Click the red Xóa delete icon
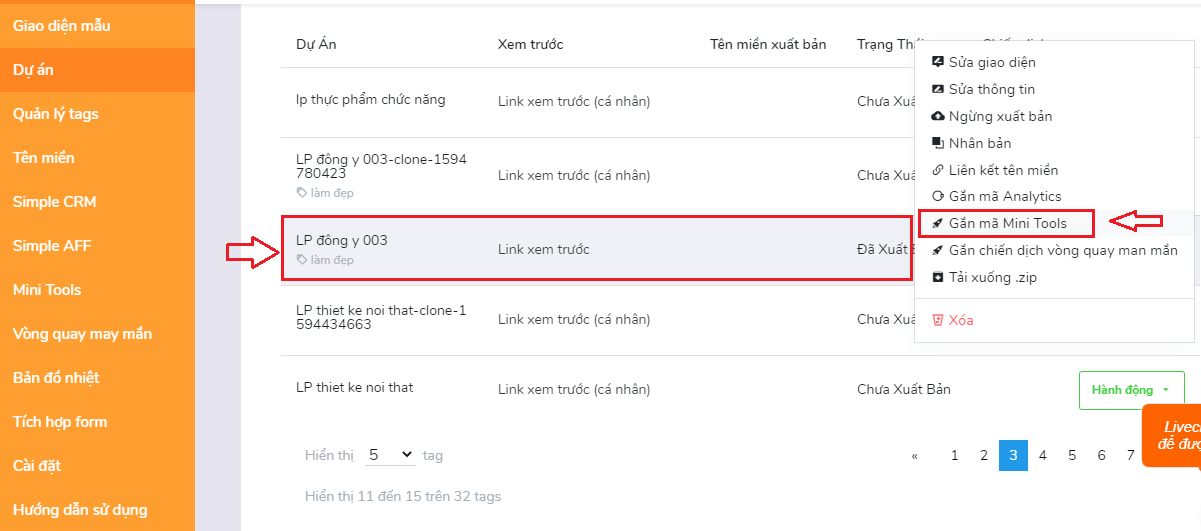This screenshot has width=1201, height=531. coord(937,320)
